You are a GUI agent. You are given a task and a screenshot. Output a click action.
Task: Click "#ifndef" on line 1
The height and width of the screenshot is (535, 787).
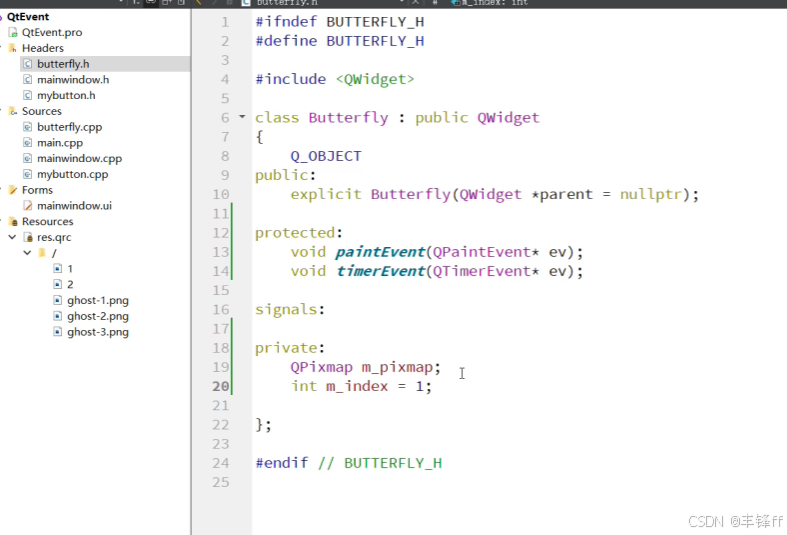coord(286,22)
